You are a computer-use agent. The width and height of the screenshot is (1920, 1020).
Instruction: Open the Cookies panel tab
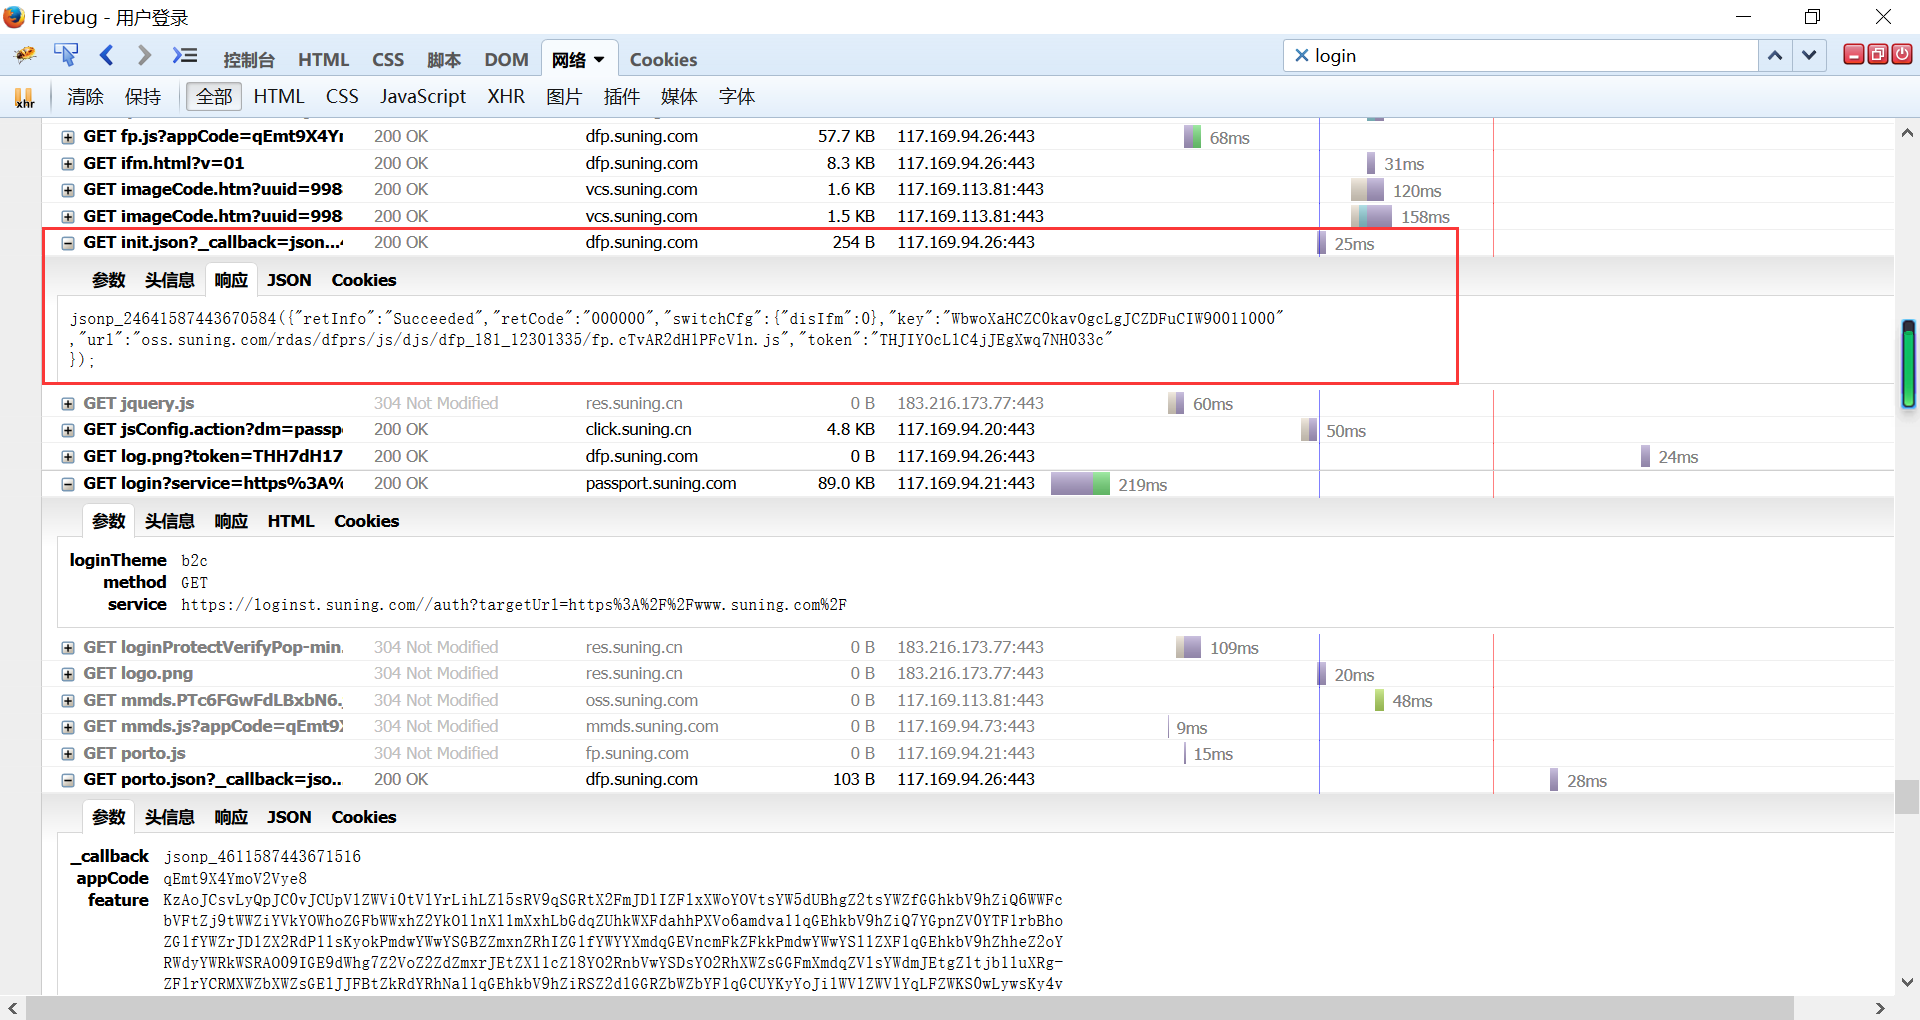[x=663, y=60]
